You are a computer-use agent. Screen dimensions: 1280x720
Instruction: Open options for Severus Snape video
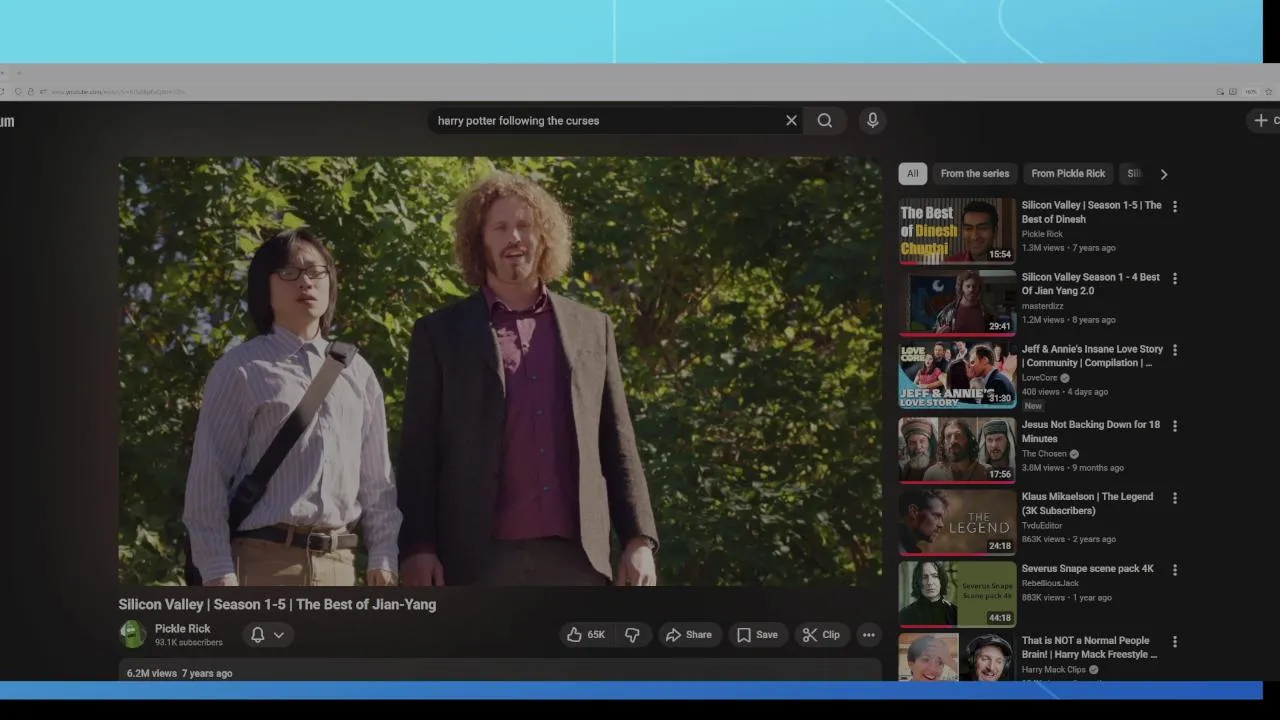(1175, 570)
